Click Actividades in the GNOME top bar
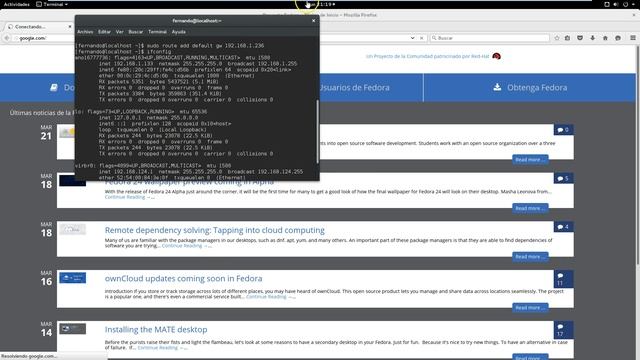 [x=17, y=4]
